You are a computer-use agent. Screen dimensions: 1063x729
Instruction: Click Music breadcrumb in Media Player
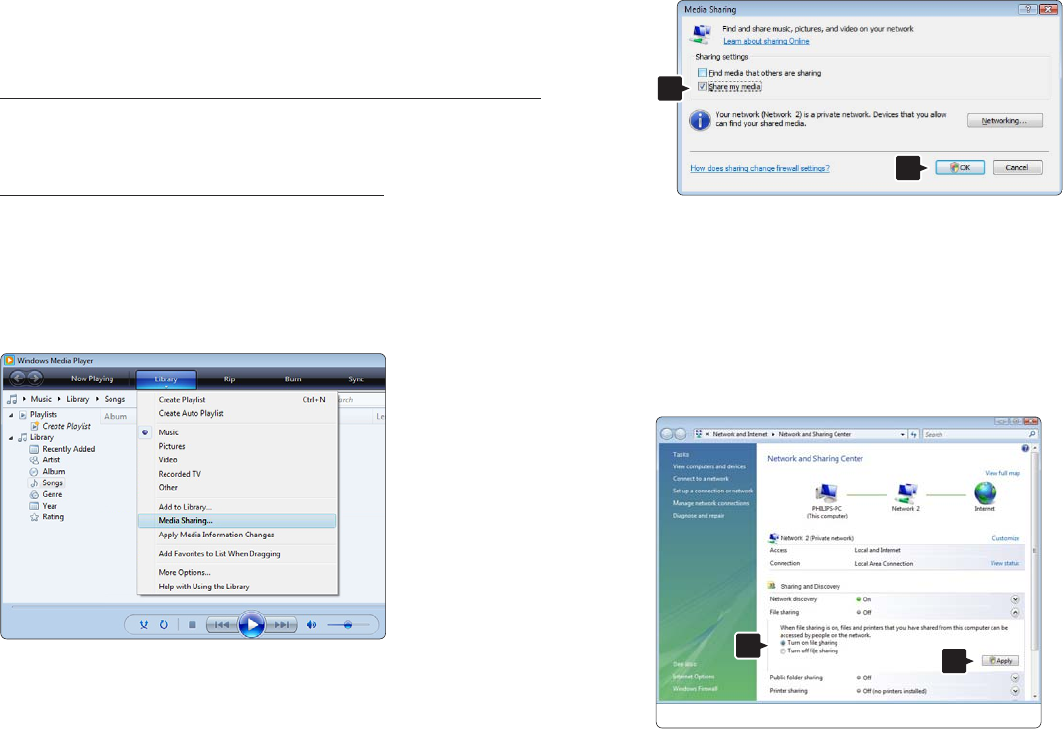[41, 399]
